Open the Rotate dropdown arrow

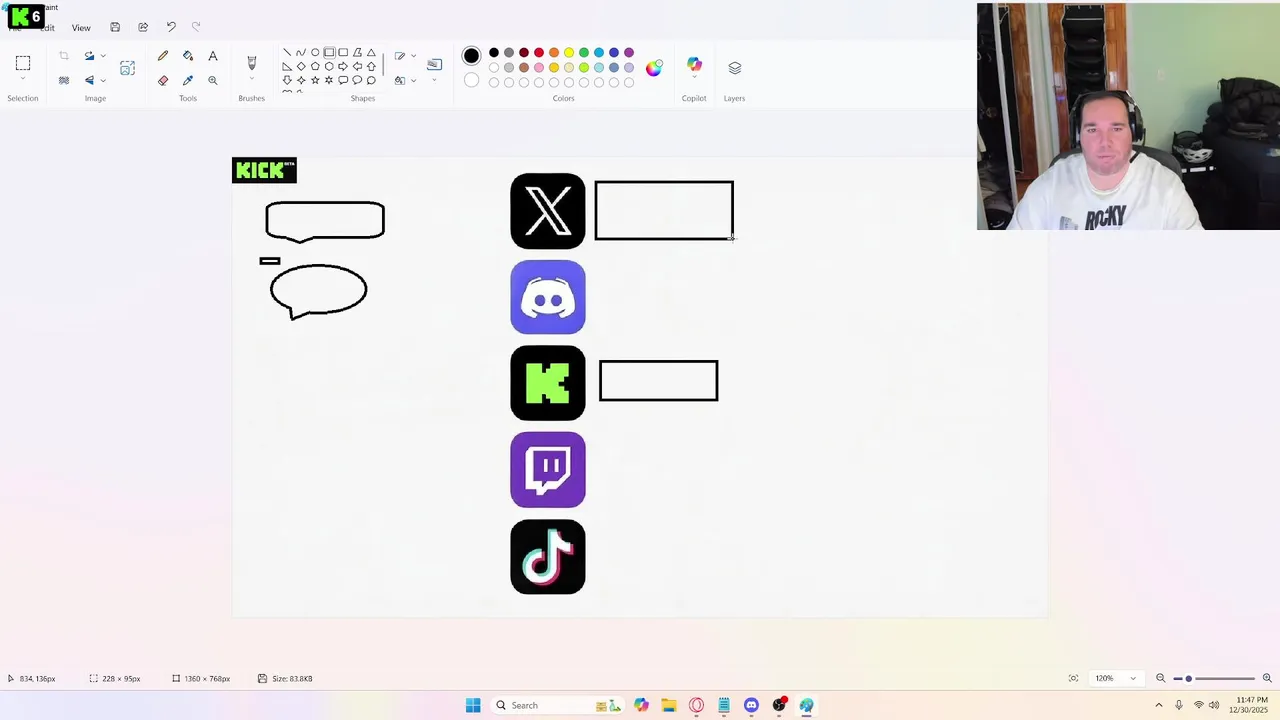(x=103, y=56)
